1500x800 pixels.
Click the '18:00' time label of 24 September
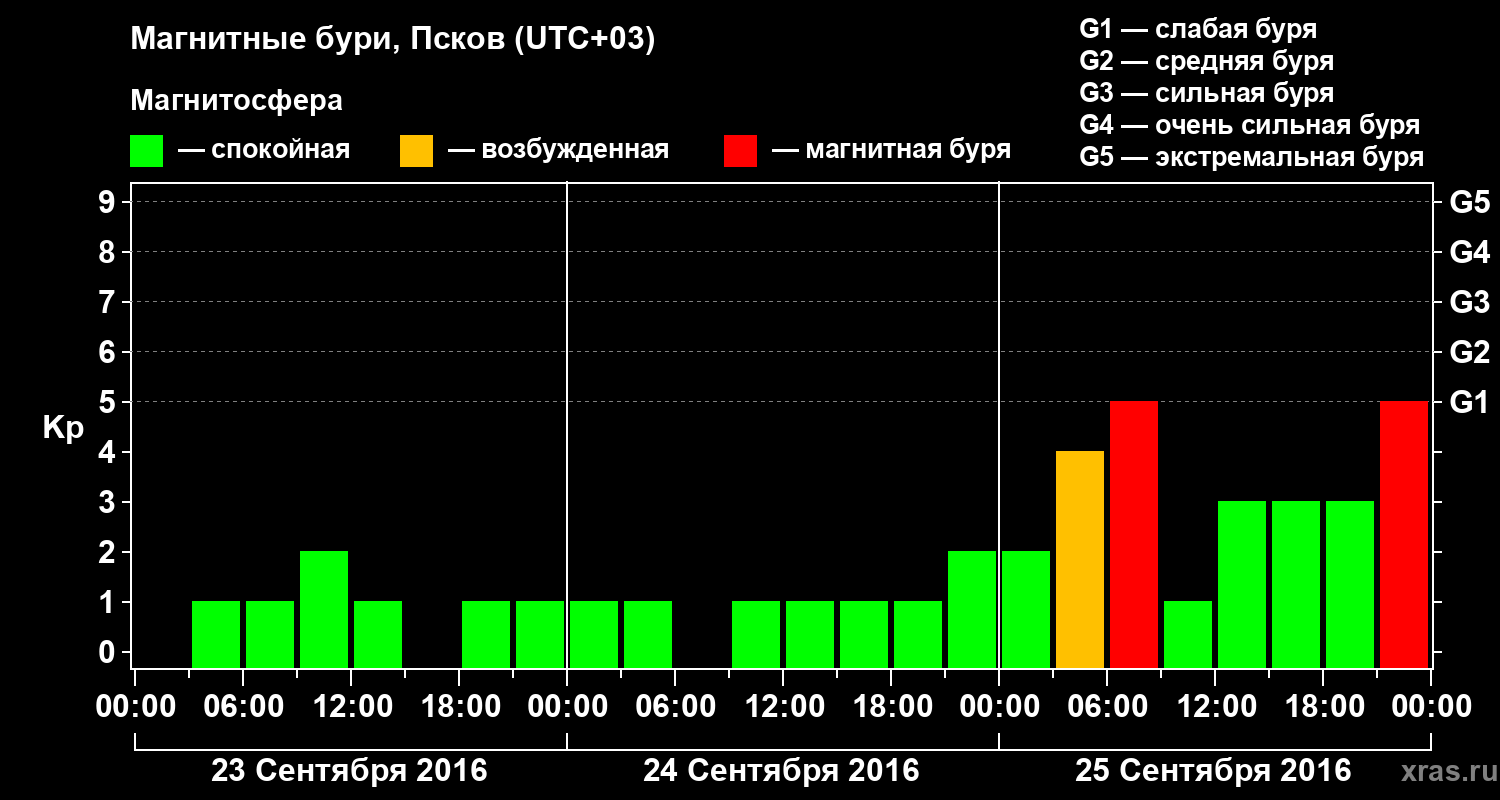click(x=891, y=707)
